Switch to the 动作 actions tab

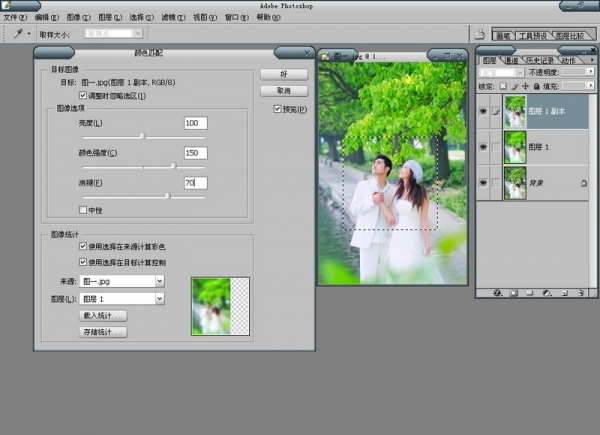(569, 60)
